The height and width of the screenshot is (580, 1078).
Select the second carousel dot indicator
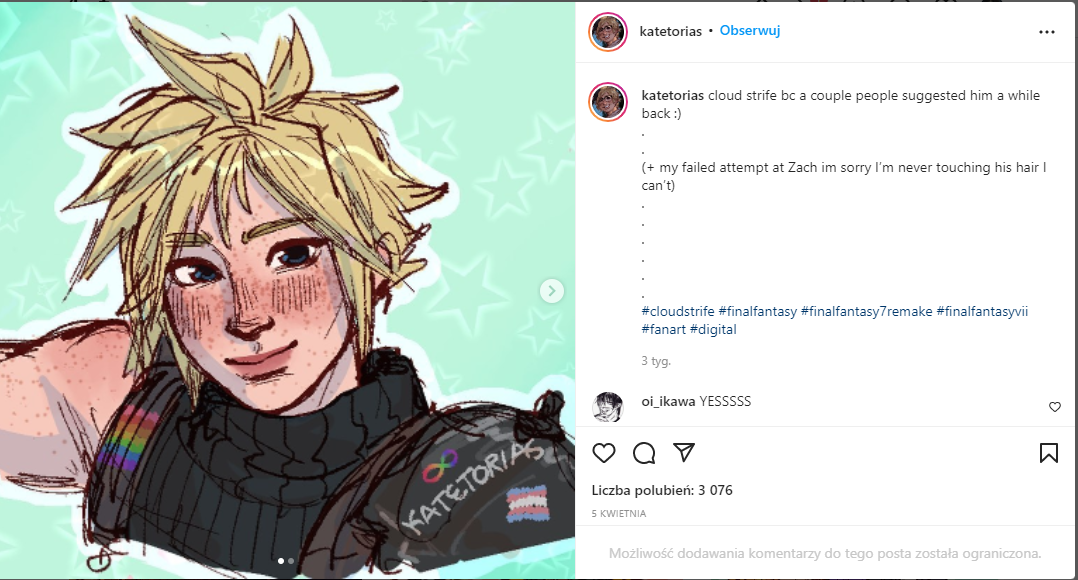coord(291,561)
